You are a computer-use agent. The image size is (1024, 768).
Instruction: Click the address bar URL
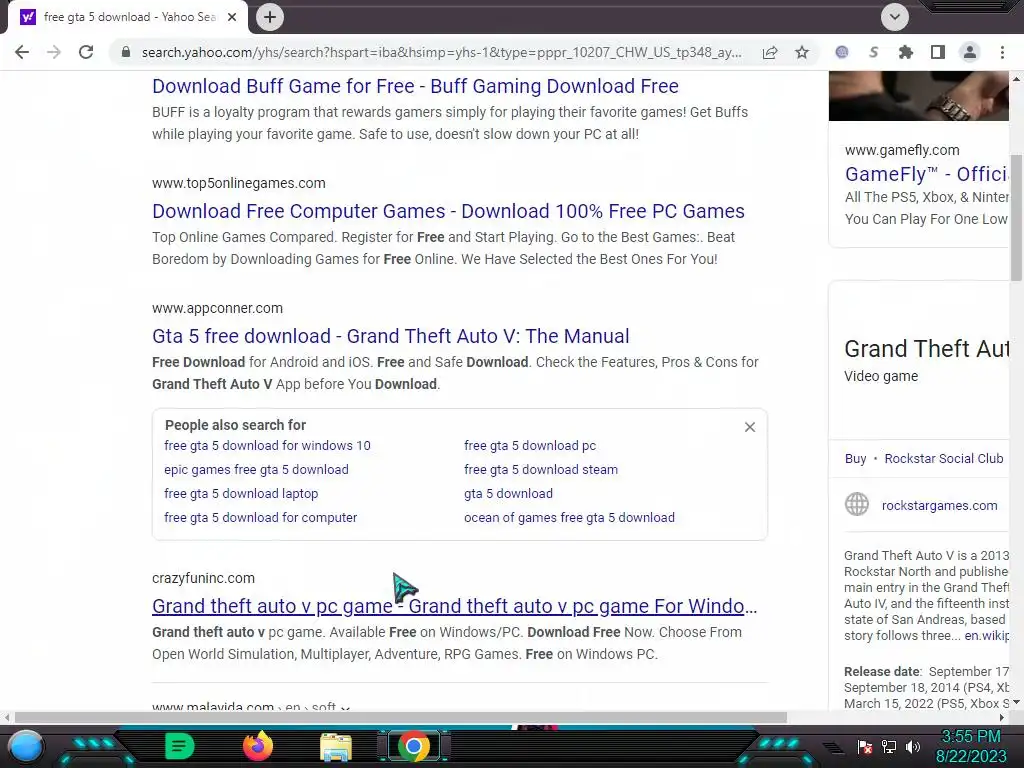click(441, 52)
